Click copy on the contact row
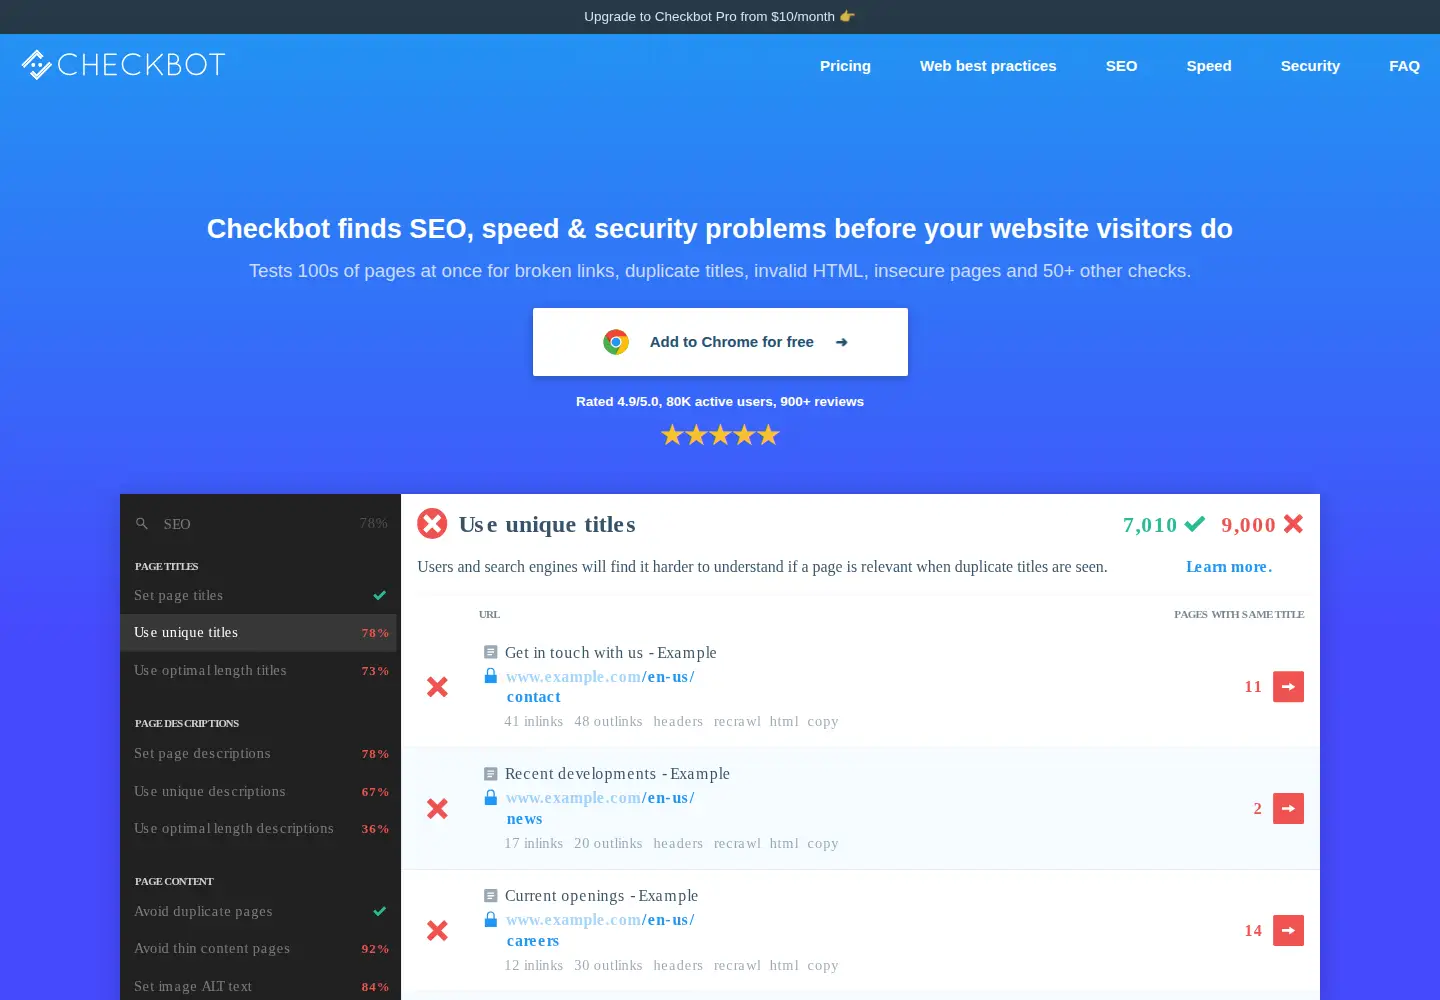Image resolution: width=1440 pixels, height=1000 pixels. point(823,722)
